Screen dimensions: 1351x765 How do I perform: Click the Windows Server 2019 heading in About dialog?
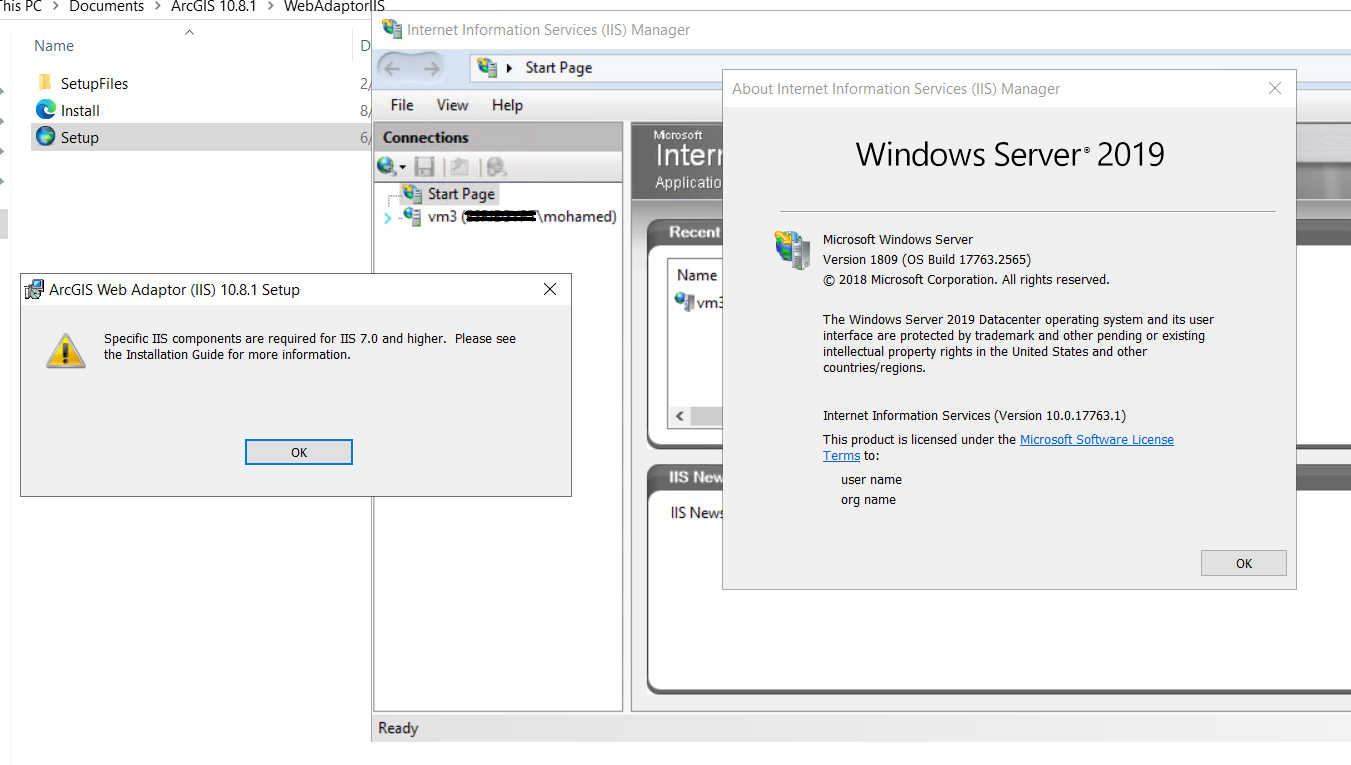click(1010, 154)
